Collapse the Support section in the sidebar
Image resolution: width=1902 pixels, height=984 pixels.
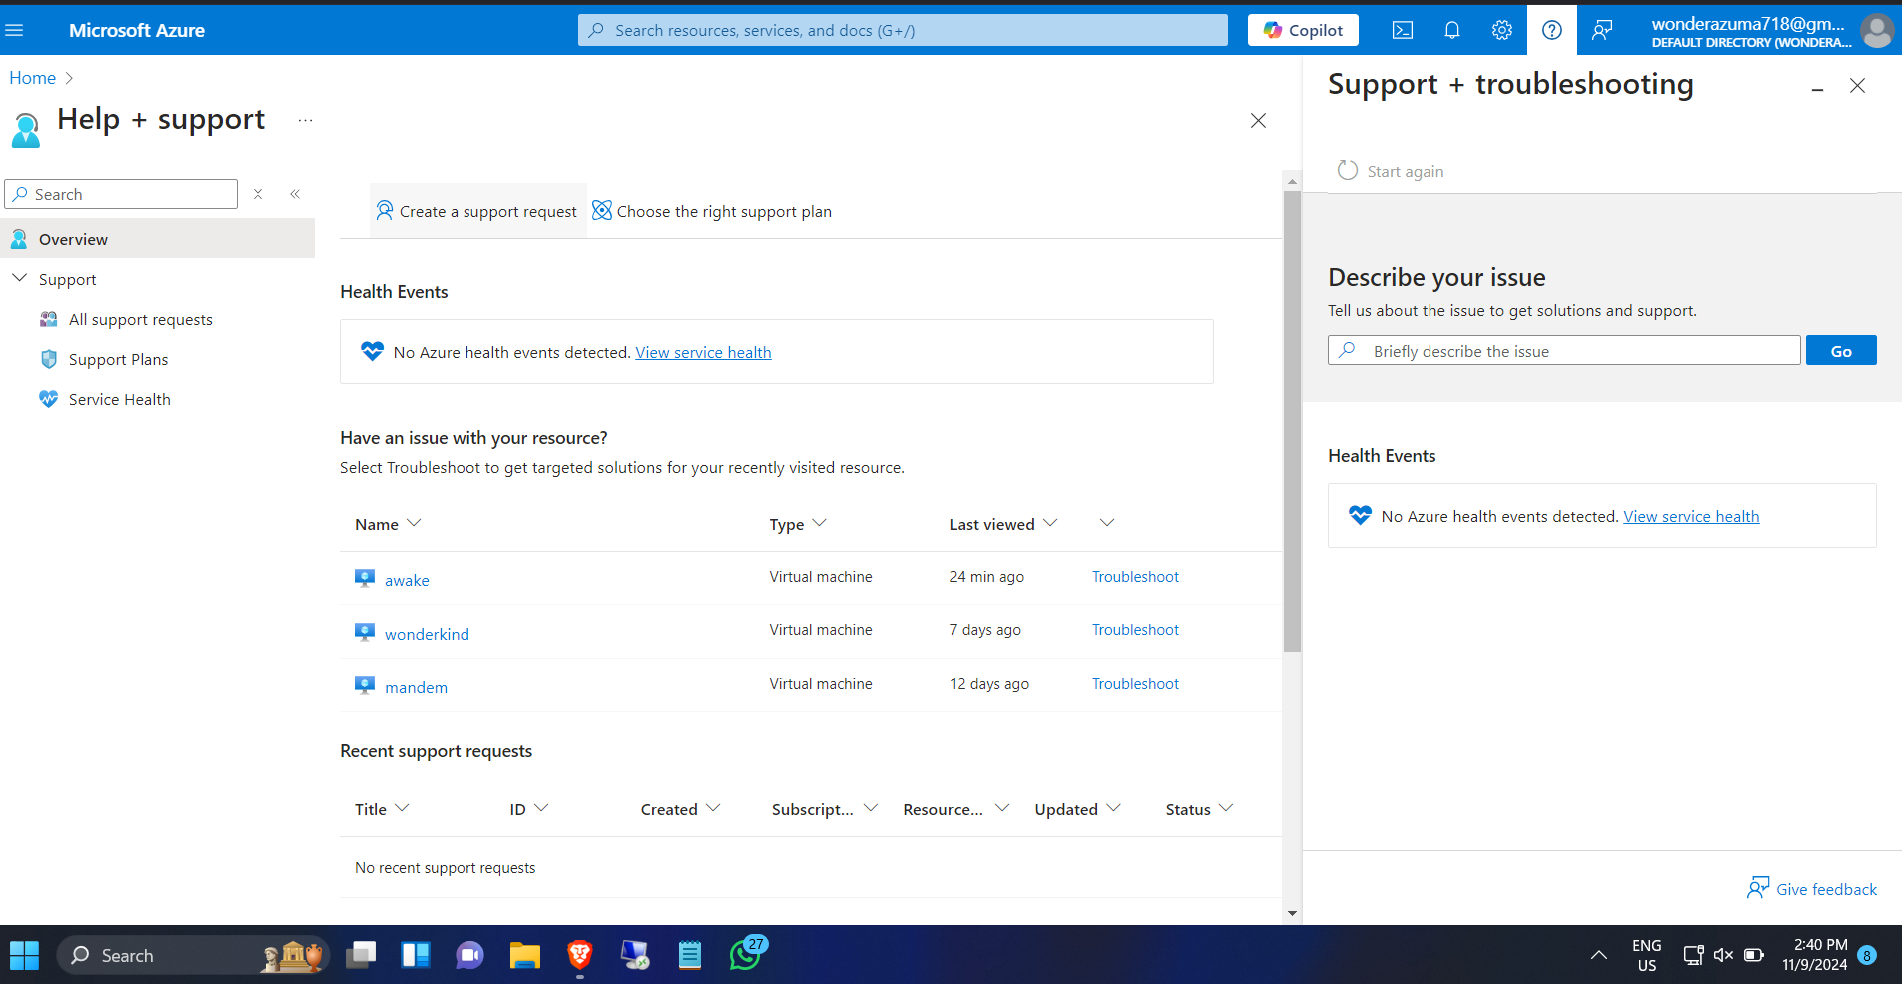(x=19, y=278)
